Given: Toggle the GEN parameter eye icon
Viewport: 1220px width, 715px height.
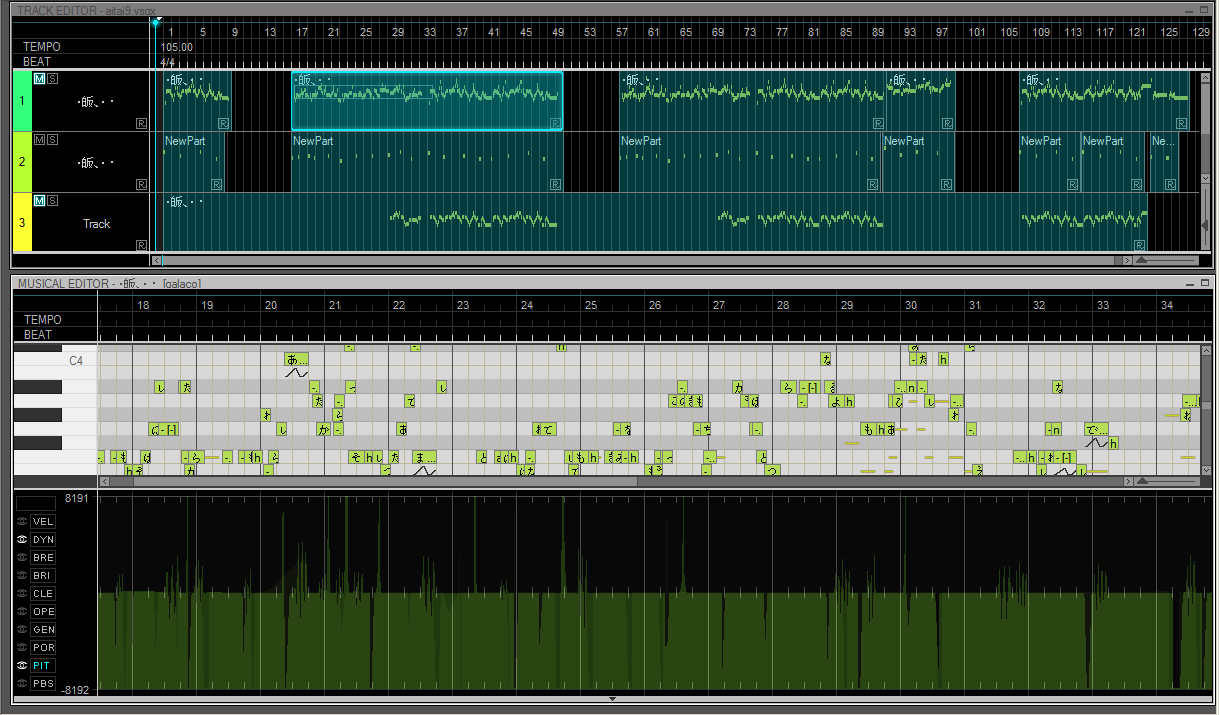Looking at the screenshot, I should [22, 629].
